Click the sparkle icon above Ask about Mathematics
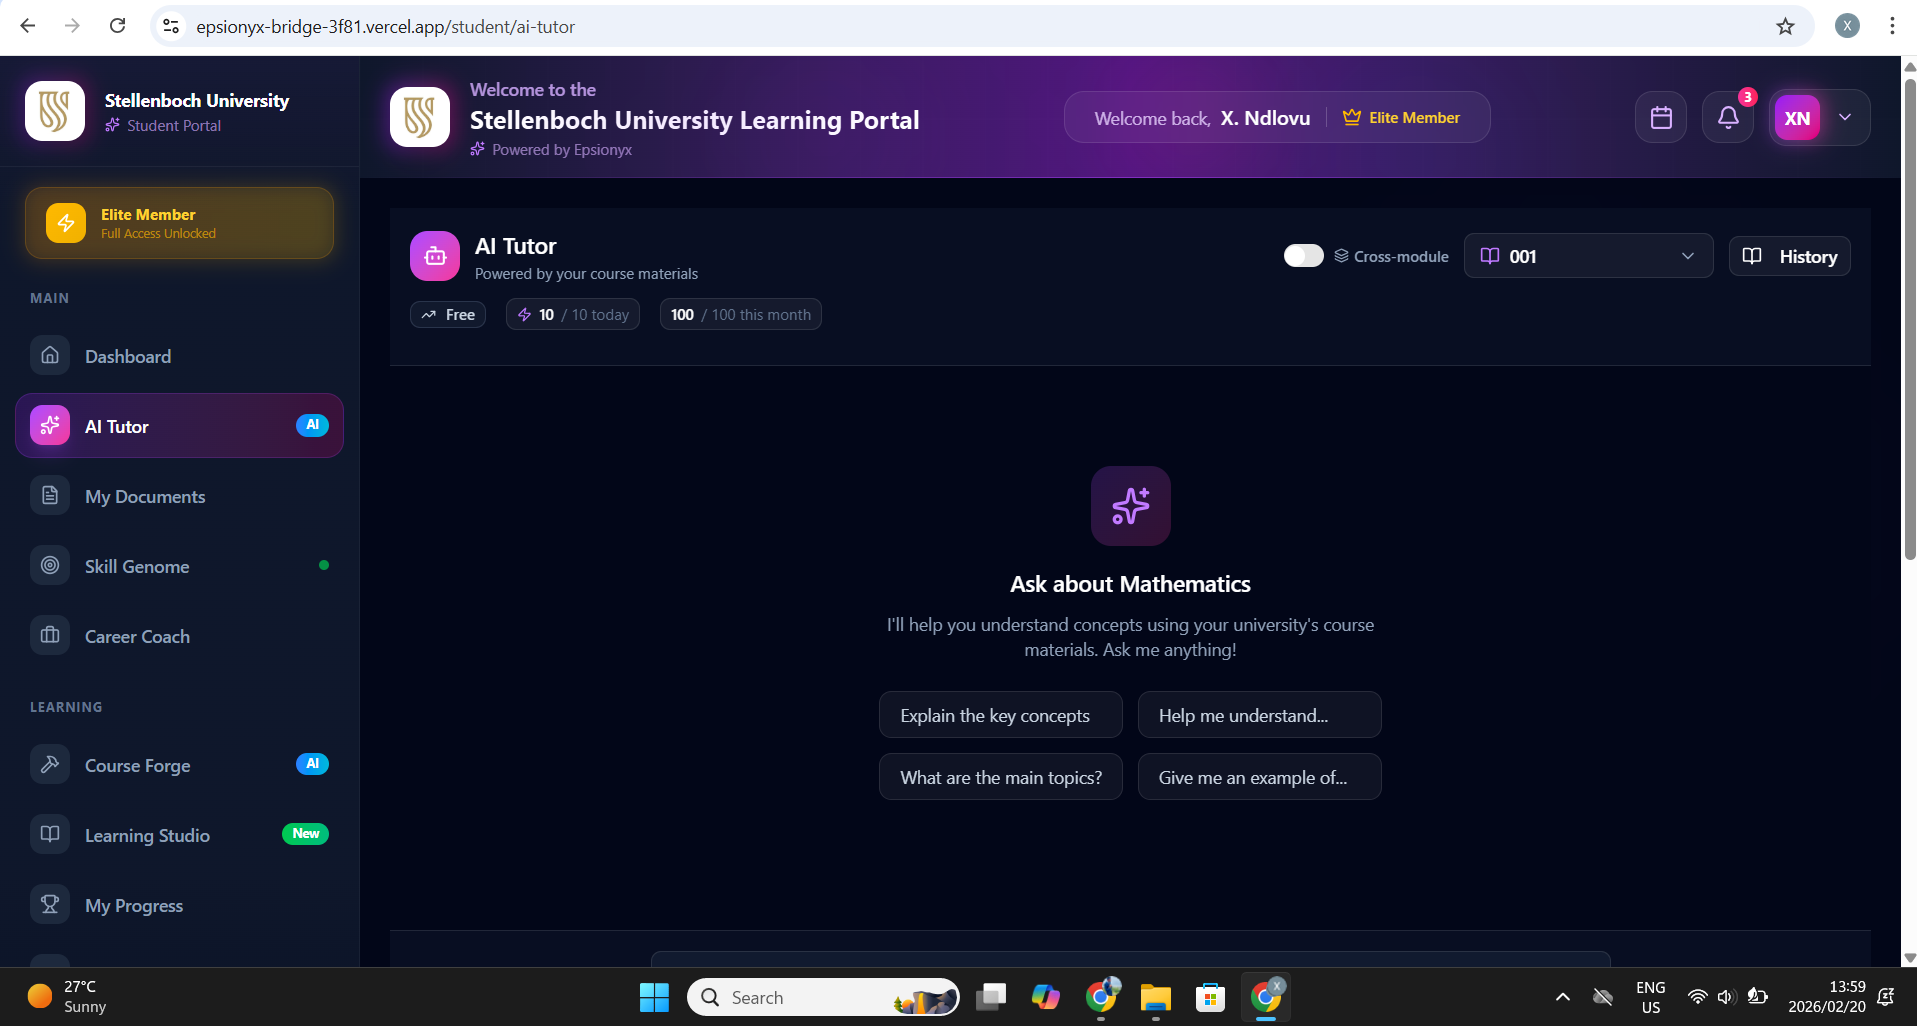Viewport: 1917px width, 1026px height. tap(1131, 506)
